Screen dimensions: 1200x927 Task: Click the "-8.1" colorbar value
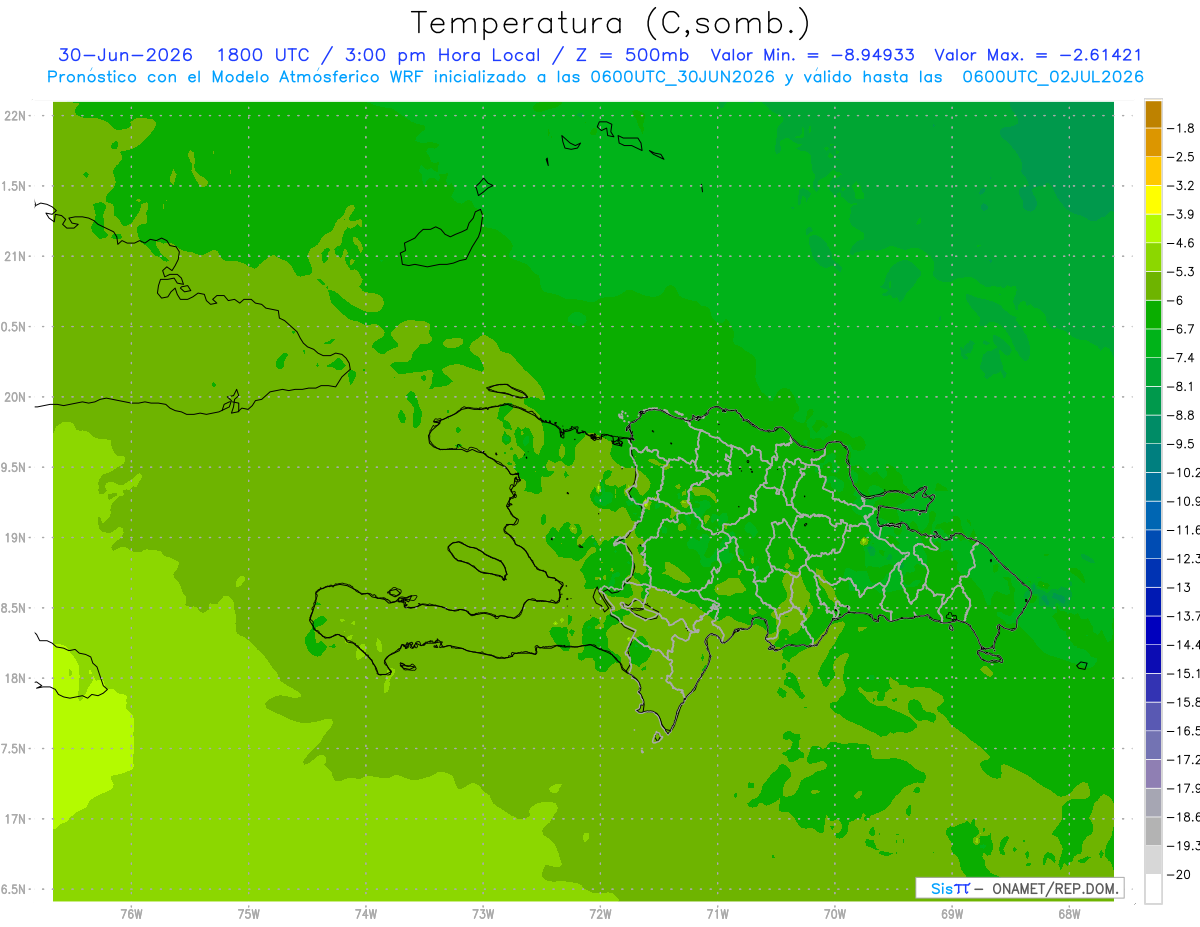(1182, 386)
